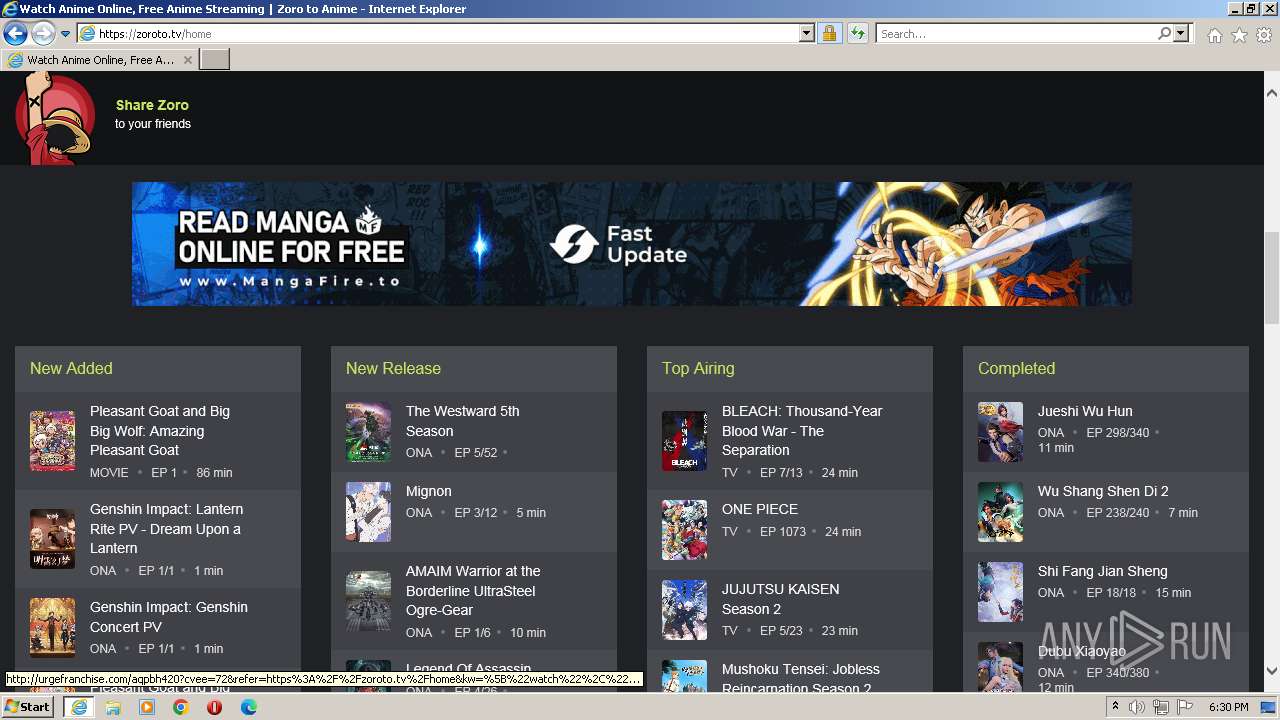Screen dimensions: 1280x720
Task: Launch Windows Media Player from taskbar
Action: (147, 707)
